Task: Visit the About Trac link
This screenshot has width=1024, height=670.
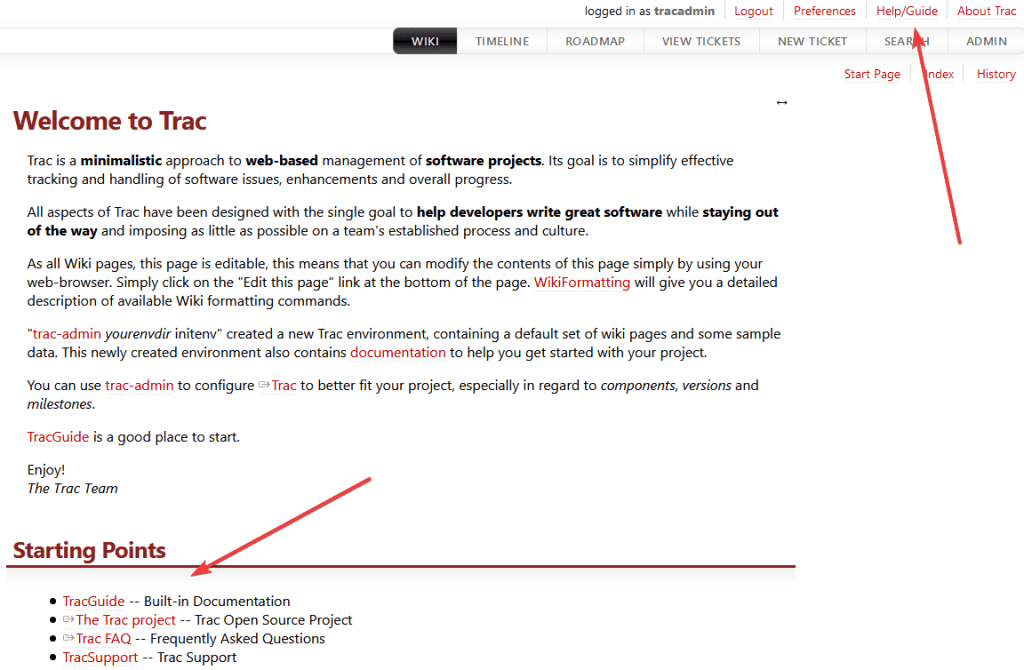Action: [986, 11]
